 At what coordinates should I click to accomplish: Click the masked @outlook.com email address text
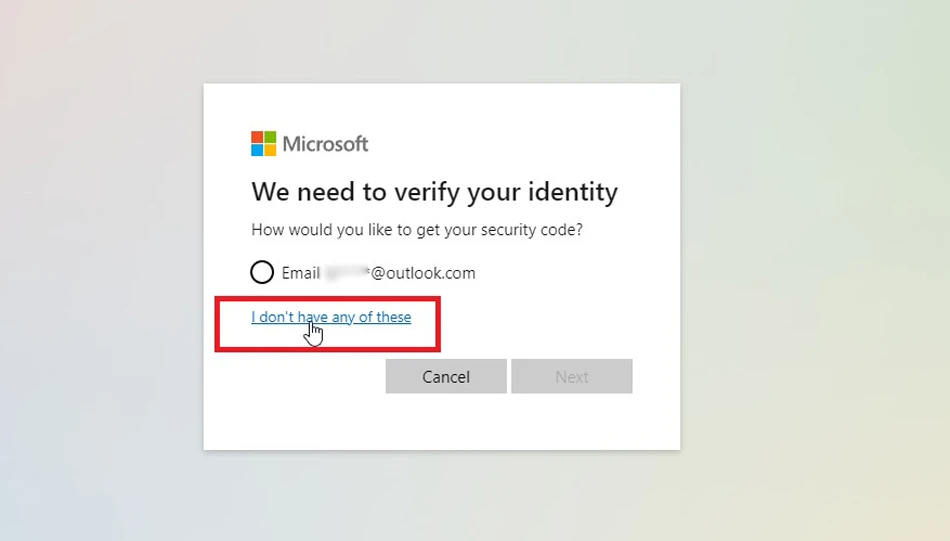click(400, 273)
